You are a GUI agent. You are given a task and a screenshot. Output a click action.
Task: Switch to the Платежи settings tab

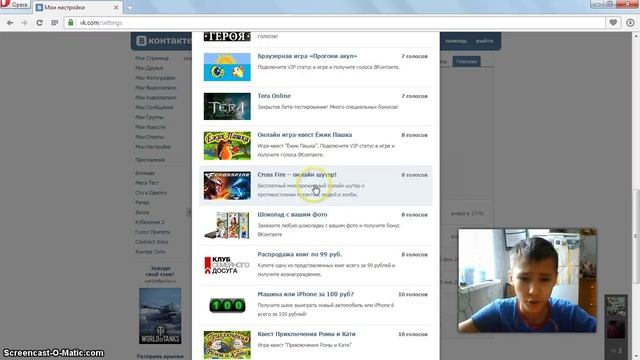(x=467, y=61)
